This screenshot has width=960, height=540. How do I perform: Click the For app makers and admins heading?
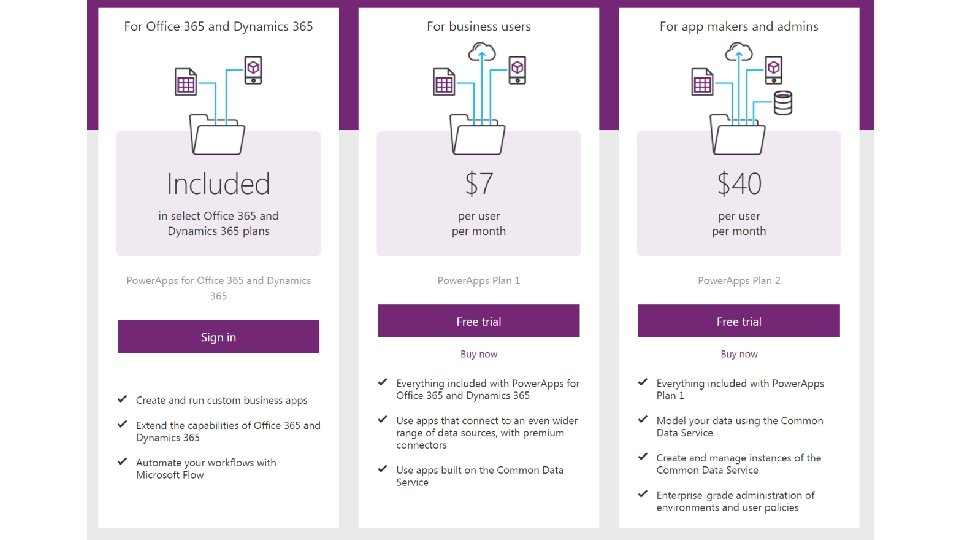(x=739, y=26)
